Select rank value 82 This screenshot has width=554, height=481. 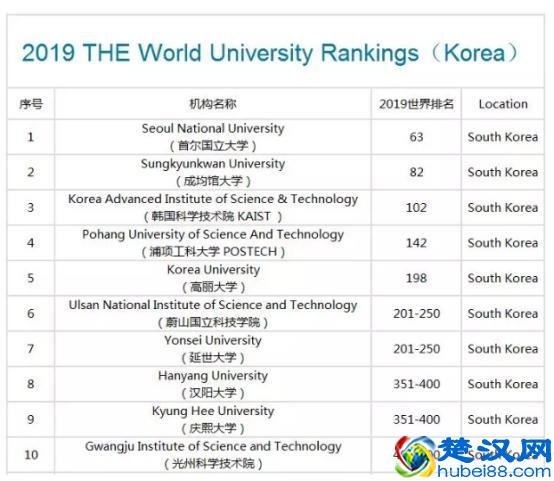click(x=416, y=172)
